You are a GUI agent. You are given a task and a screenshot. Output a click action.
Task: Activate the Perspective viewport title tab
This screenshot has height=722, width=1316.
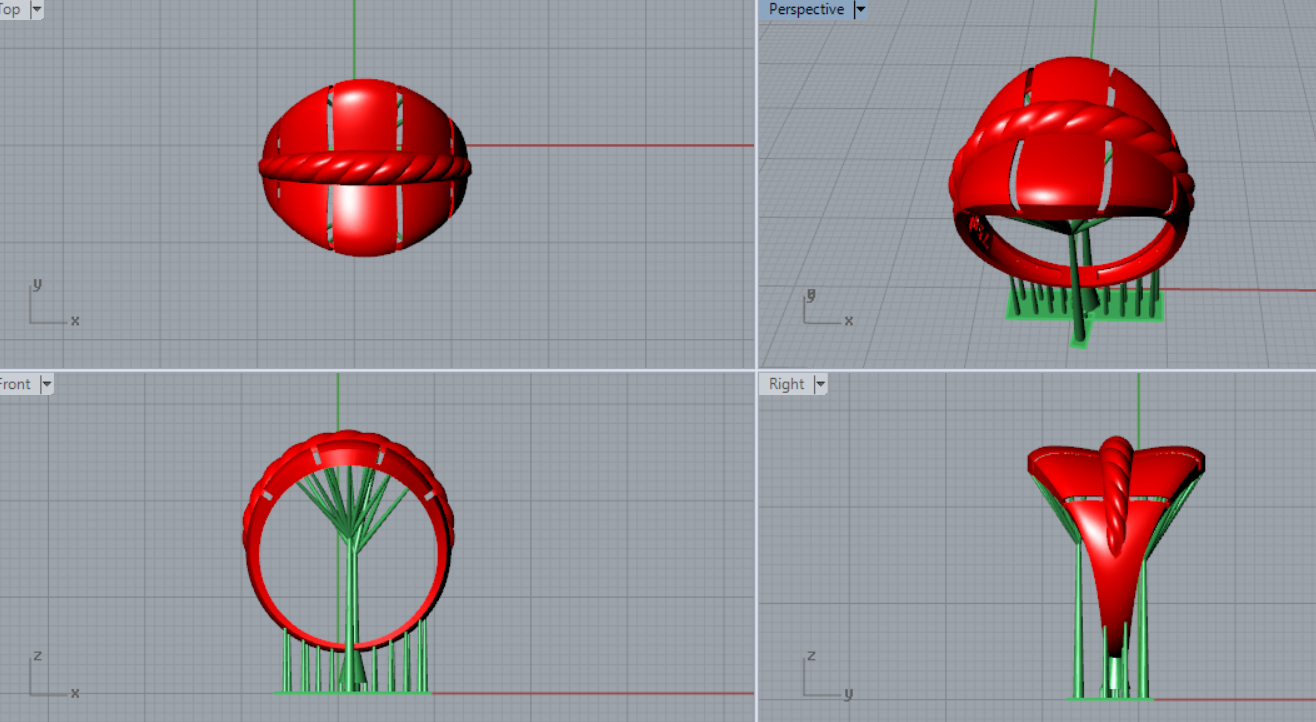(x=806, y=10)
